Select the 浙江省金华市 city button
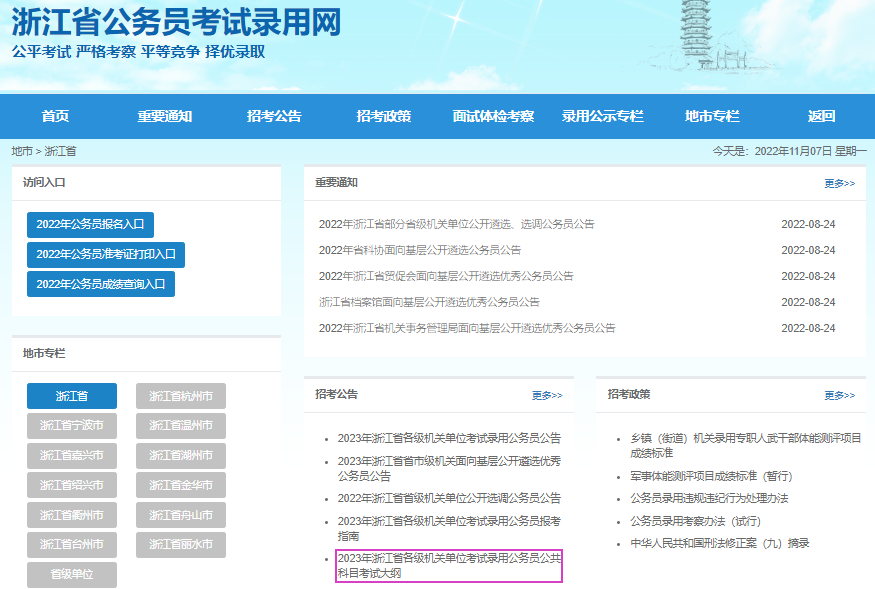 pos(181,485)
